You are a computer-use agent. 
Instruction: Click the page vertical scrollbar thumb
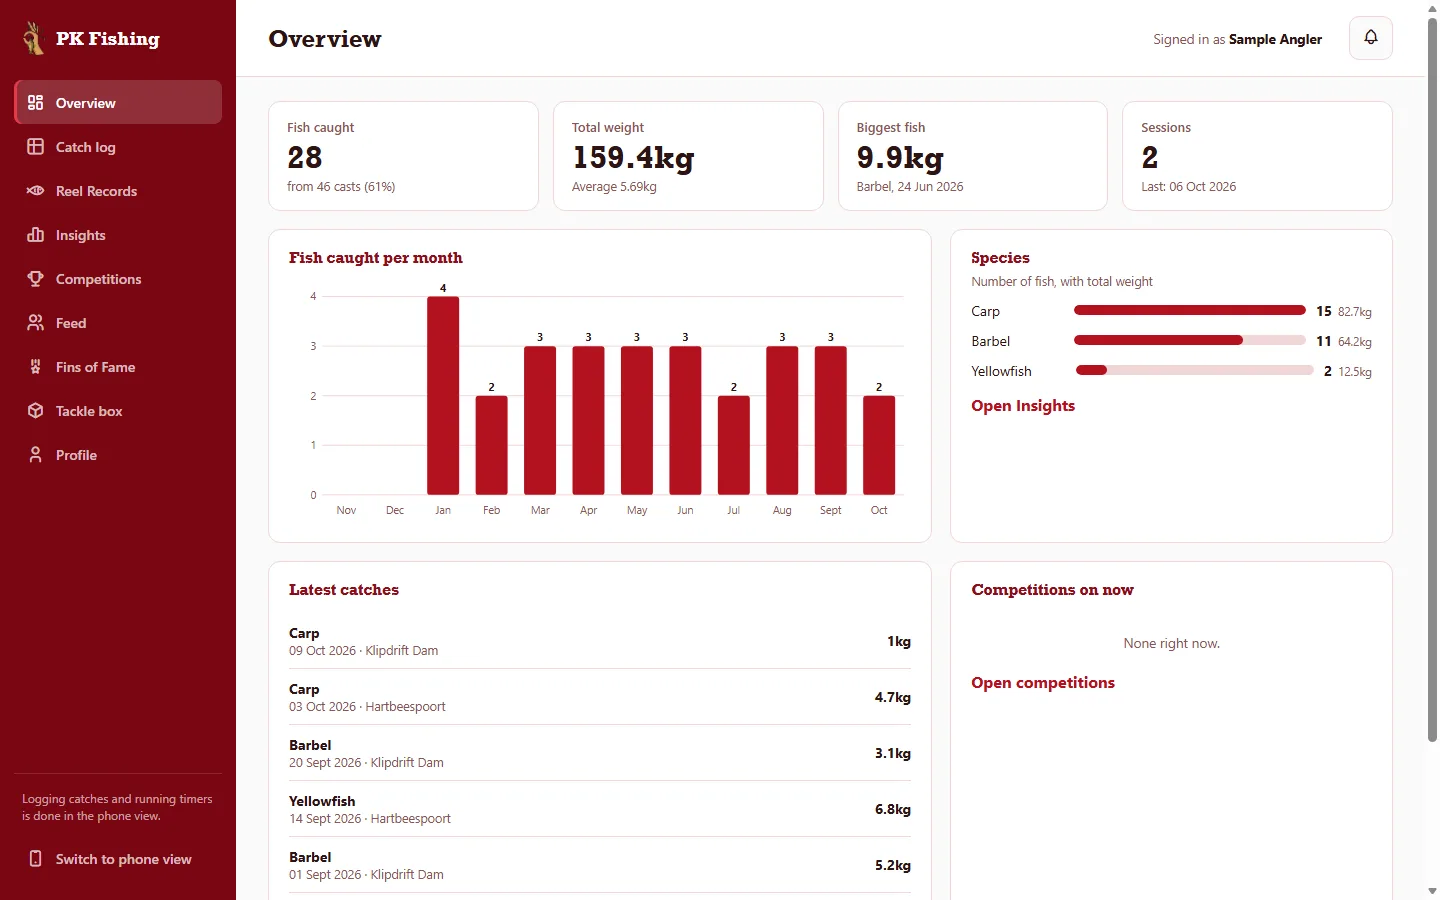click(x=1432, y=380)
